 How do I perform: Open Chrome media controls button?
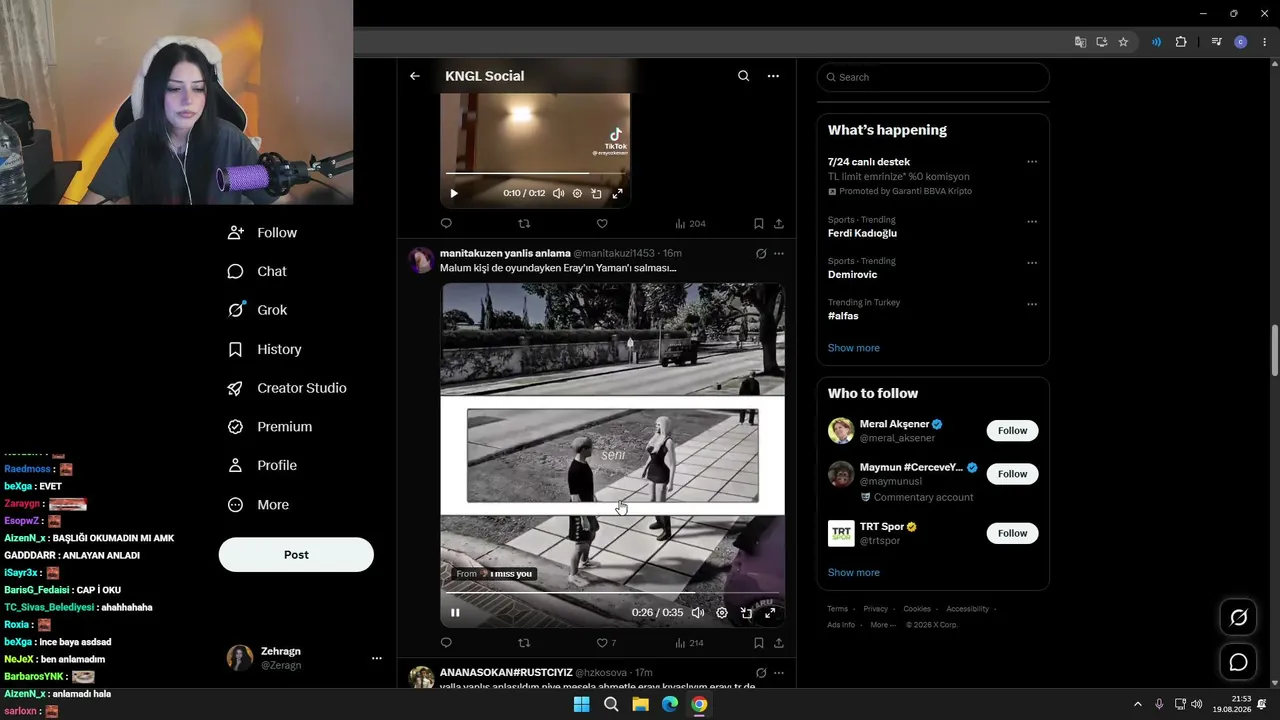pos(1216,42)
